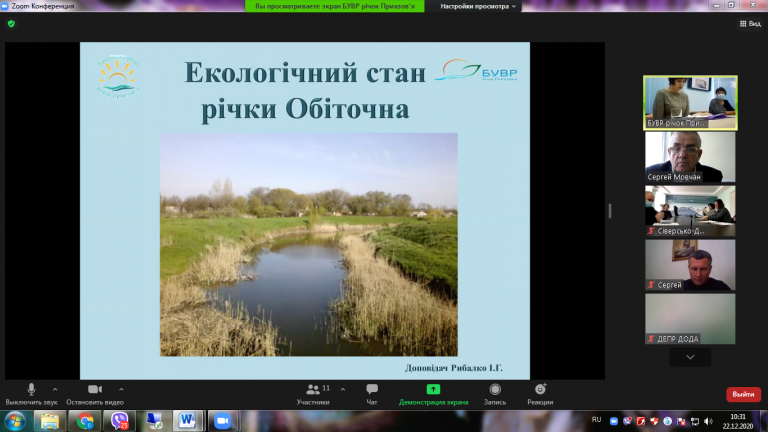
Task: Click the Viber system tray icon
Action: pos(627,421)
